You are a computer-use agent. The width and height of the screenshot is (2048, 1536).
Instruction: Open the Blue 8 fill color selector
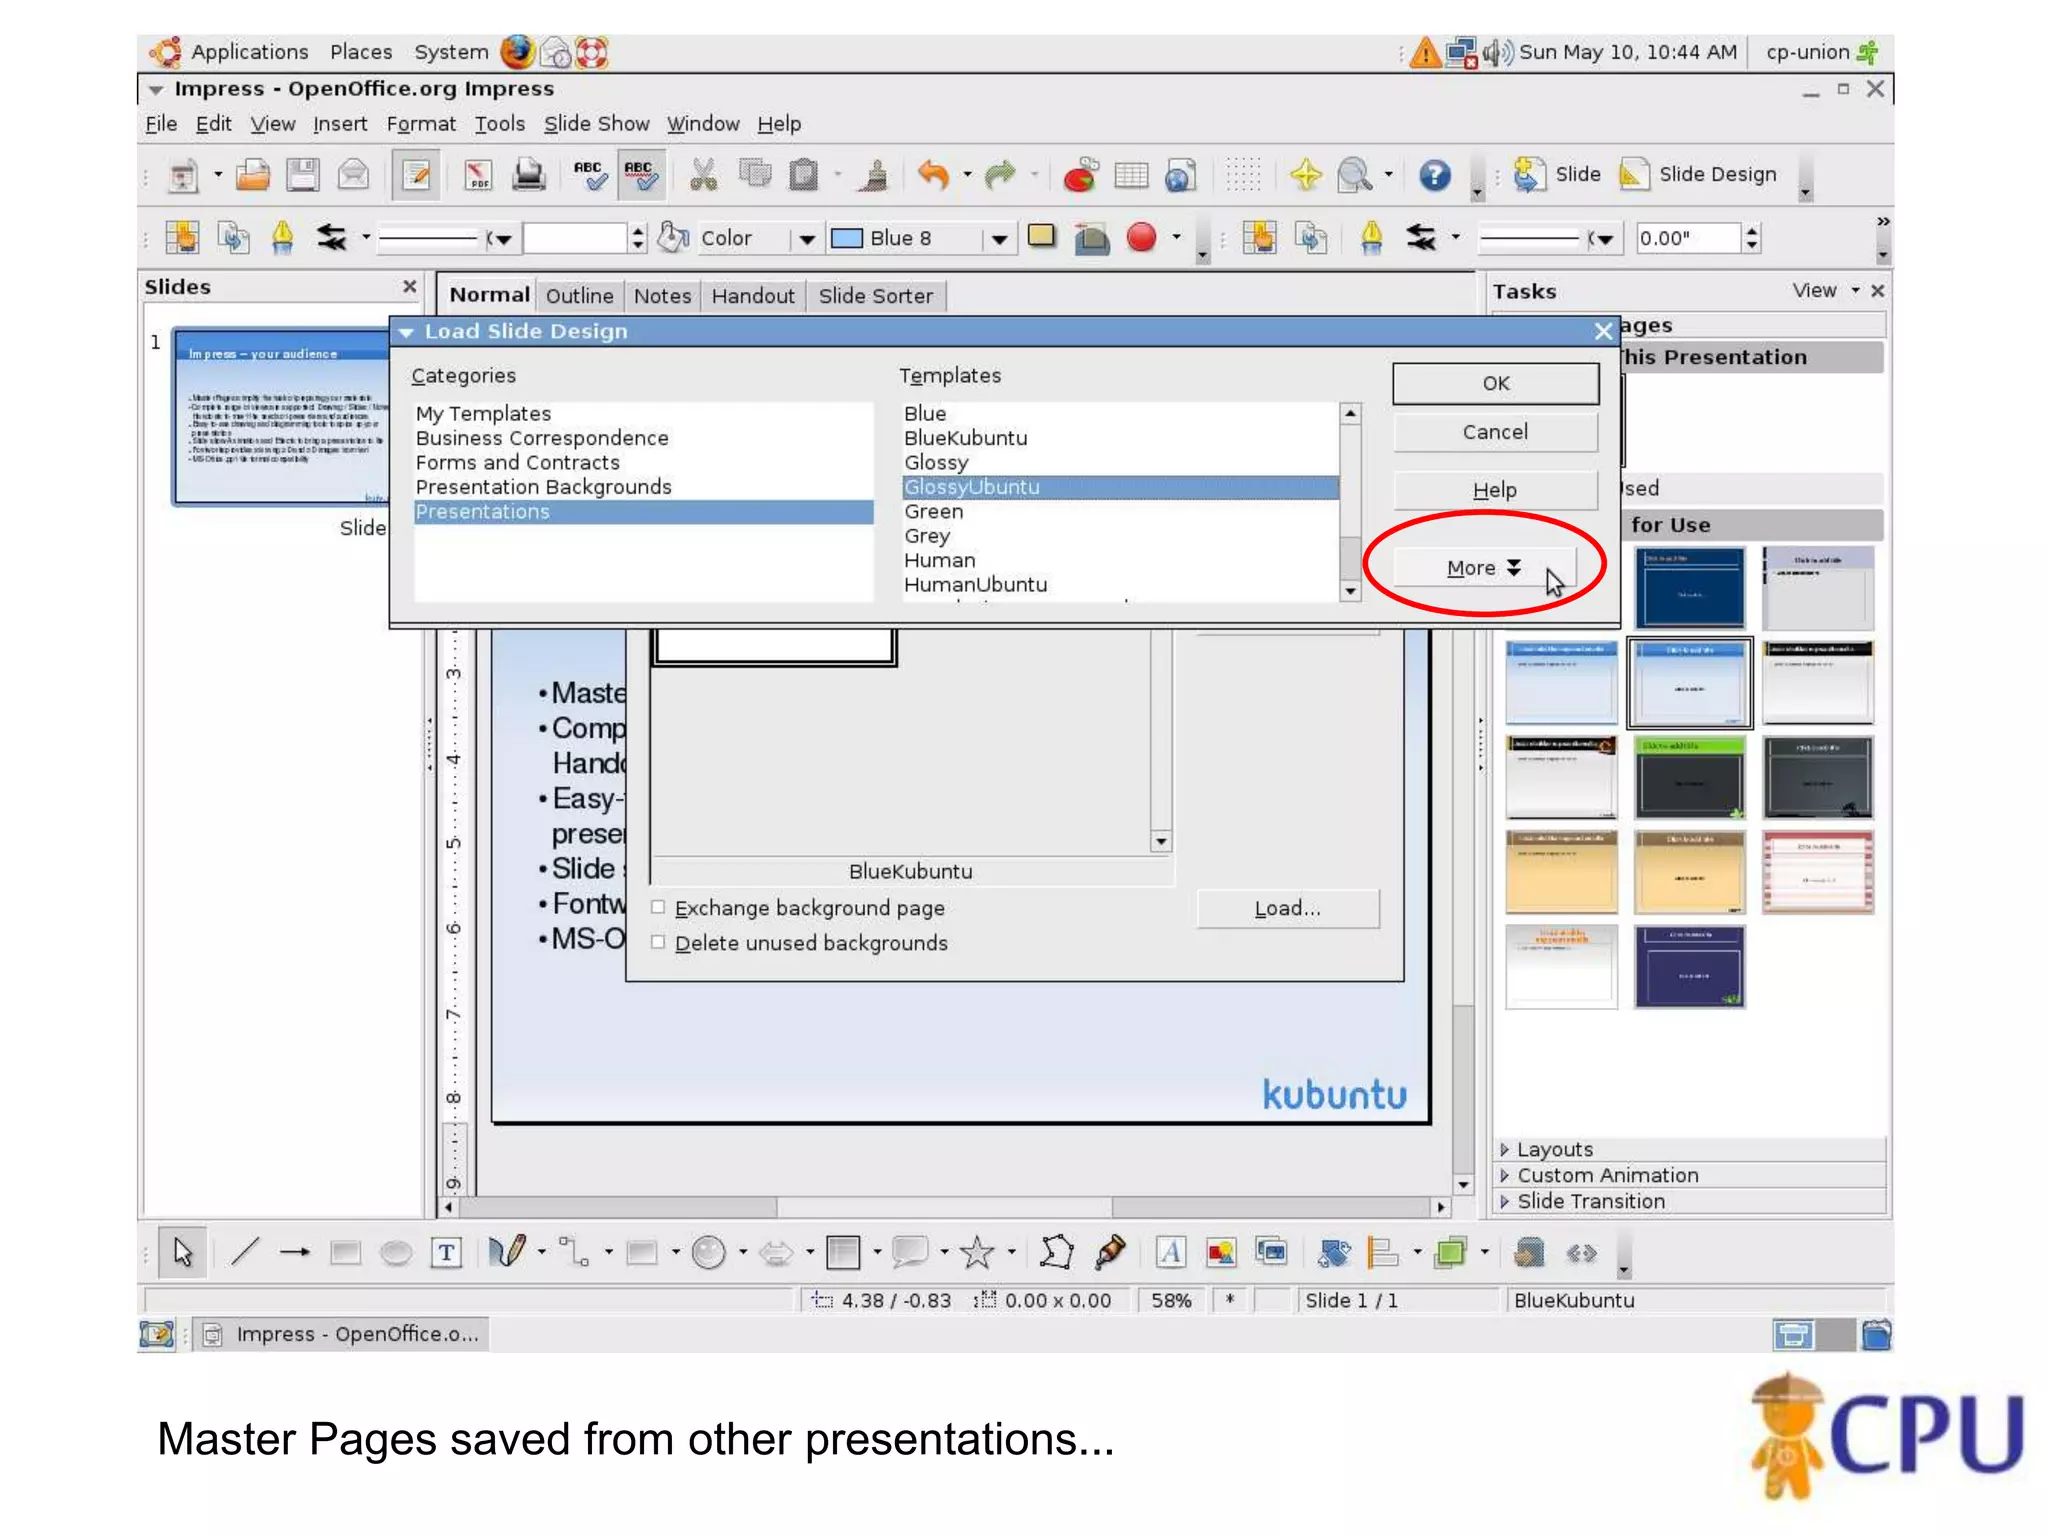pos(998,239)
